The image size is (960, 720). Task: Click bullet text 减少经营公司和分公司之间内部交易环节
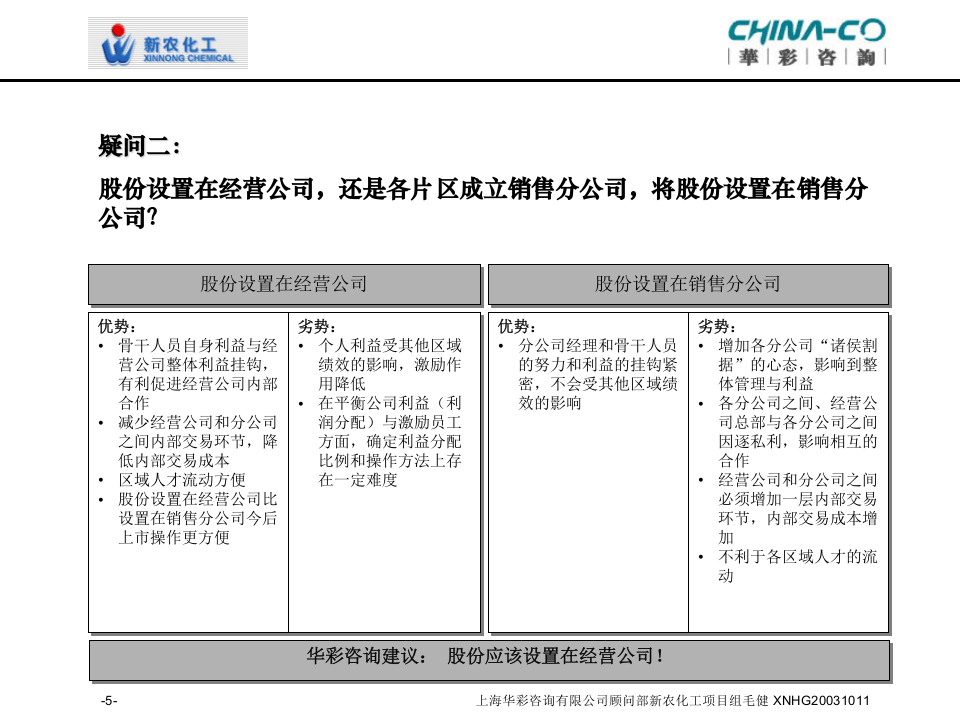click(x=198, y=441)
